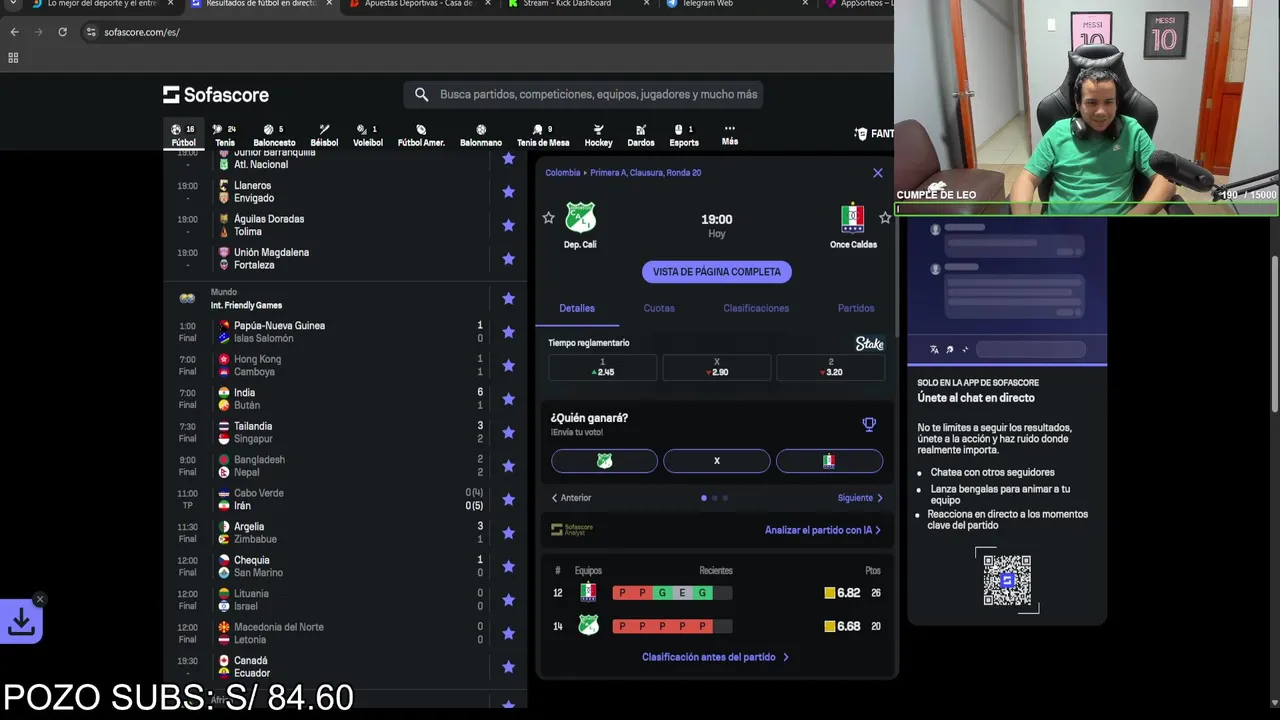Select away win odds 3.20
1280x720 pixels.
click(830, 367)
